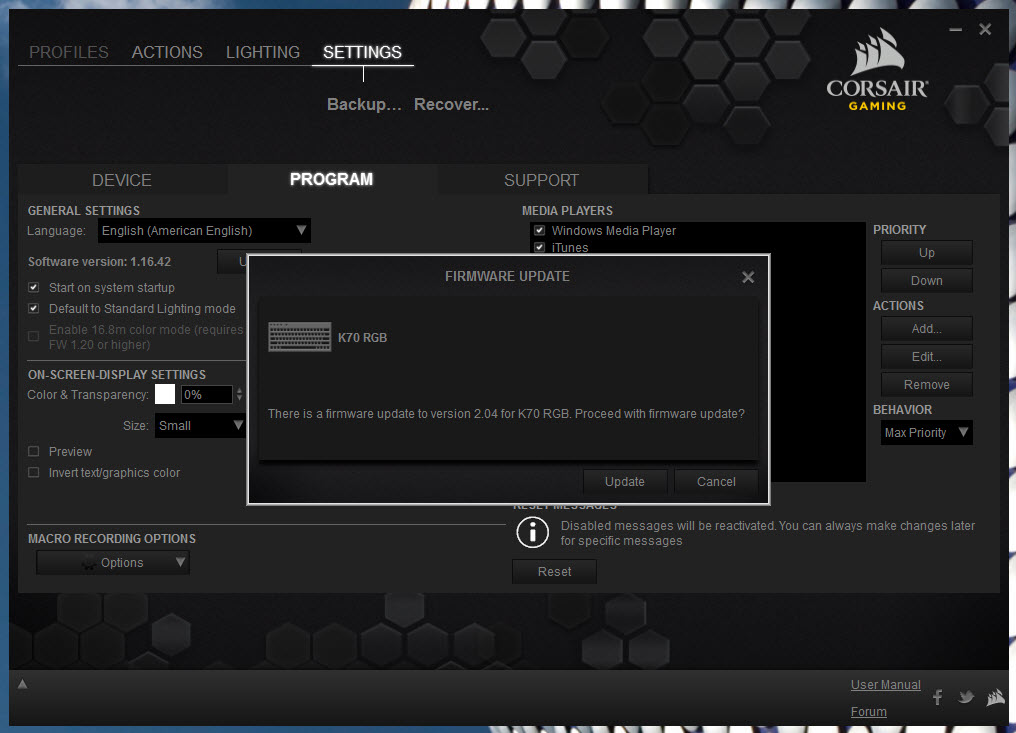Click Recover... settings
This screenshot has height=733, width=1016.
[x=452, y=104]
